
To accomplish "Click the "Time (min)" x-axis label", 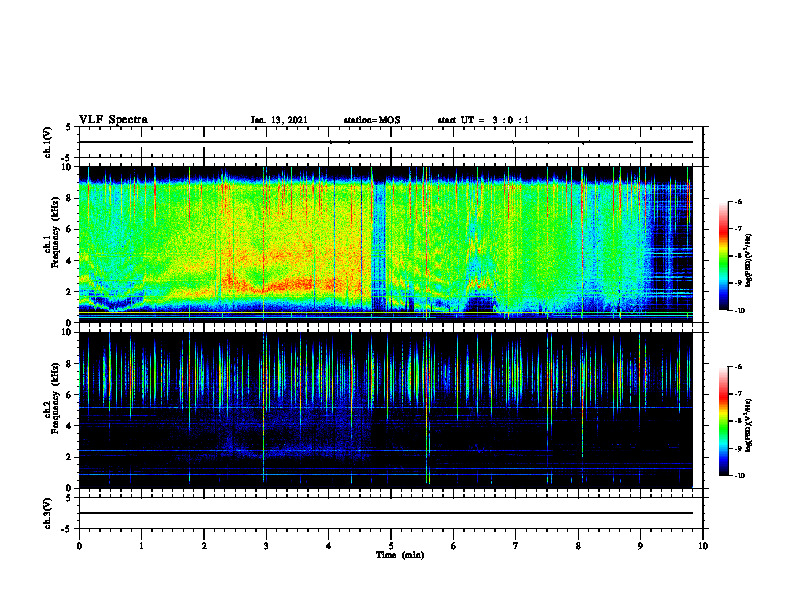I will tap(400, 555).
